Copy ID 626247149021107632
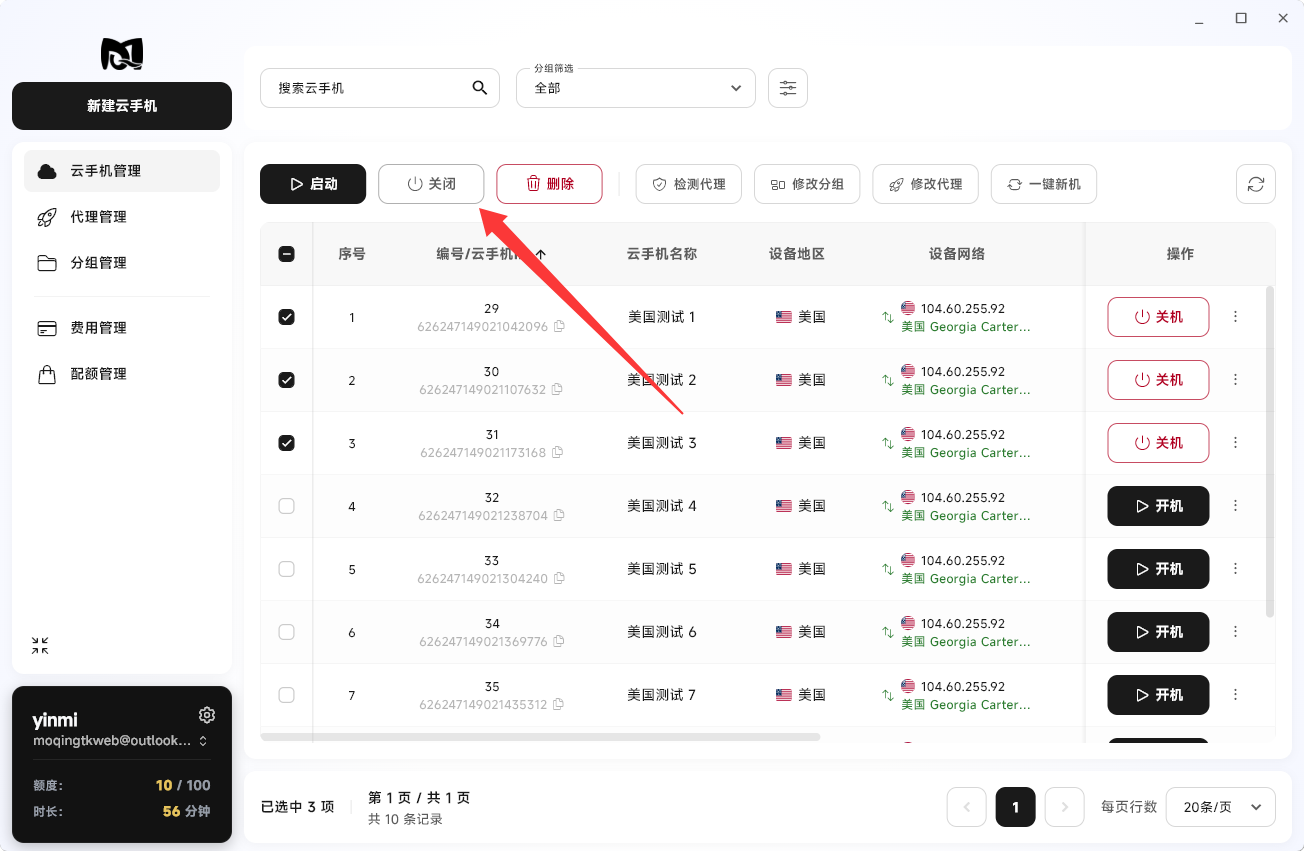1304x851 pixels. point(557,389)
